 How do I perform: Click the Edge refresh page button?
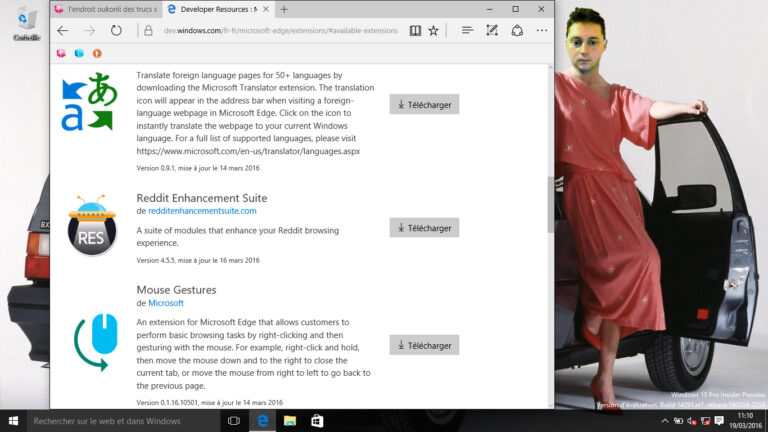click(117, 31)
